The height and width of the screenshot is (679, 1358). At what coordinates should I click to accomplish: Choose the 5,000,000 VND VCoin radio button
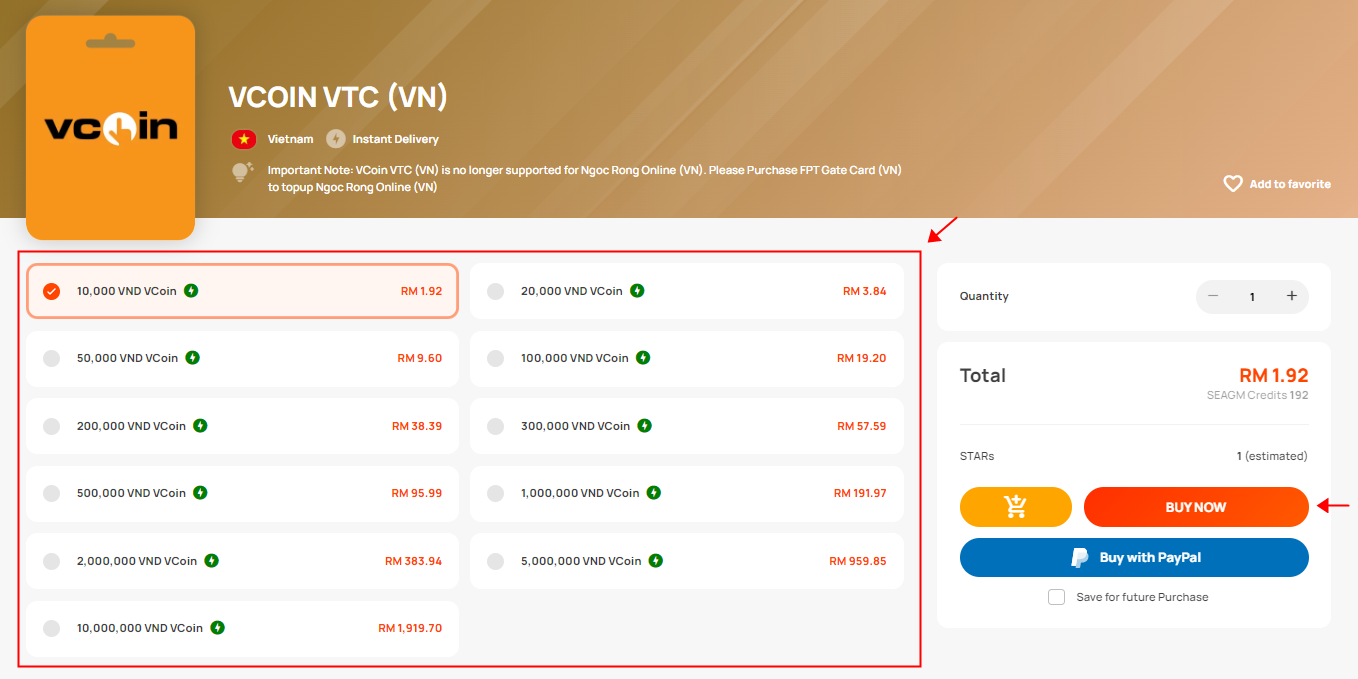point(495,561)
